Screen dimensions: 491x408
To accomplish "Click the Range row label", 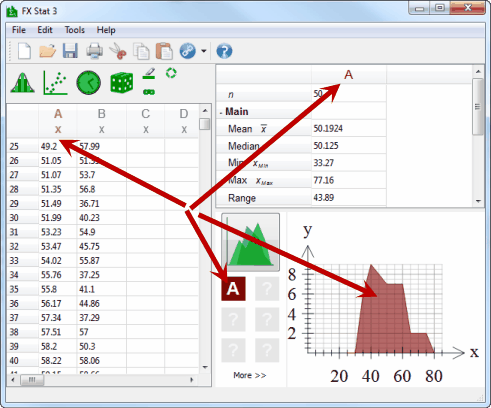I will (x=242, y=198).
